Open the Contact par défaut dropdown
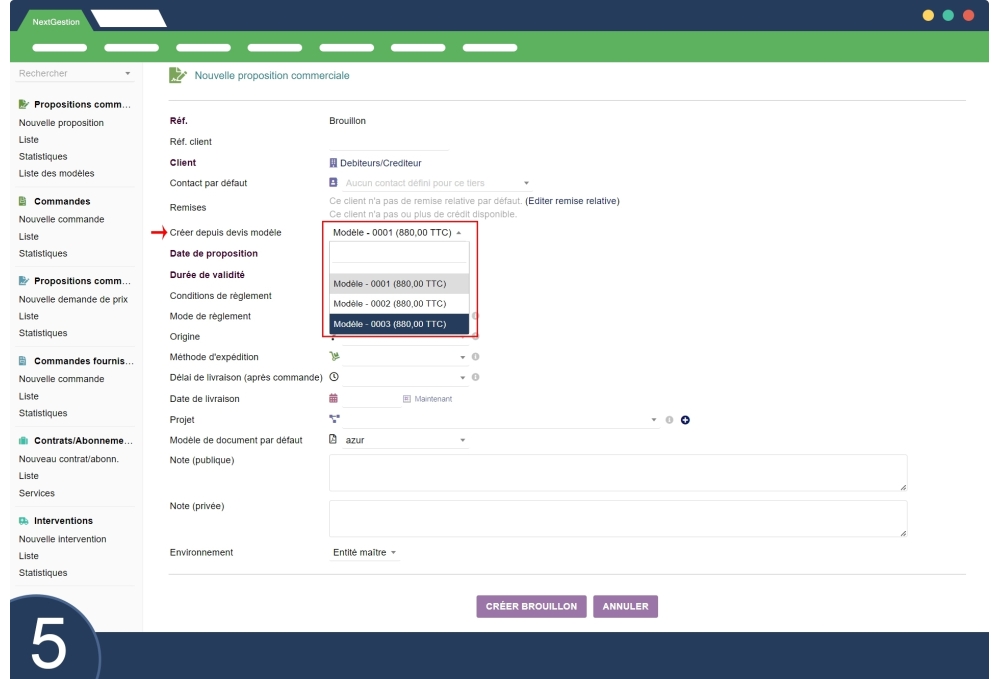Image resolution: width=1000 pixels, height=679 pixels. (x=430, y=184)
